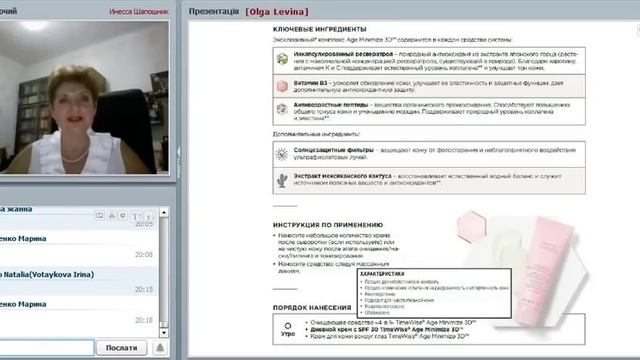Click the Презентація panel title
Viewport: 640px width, 360px height.
coord(214,11)
